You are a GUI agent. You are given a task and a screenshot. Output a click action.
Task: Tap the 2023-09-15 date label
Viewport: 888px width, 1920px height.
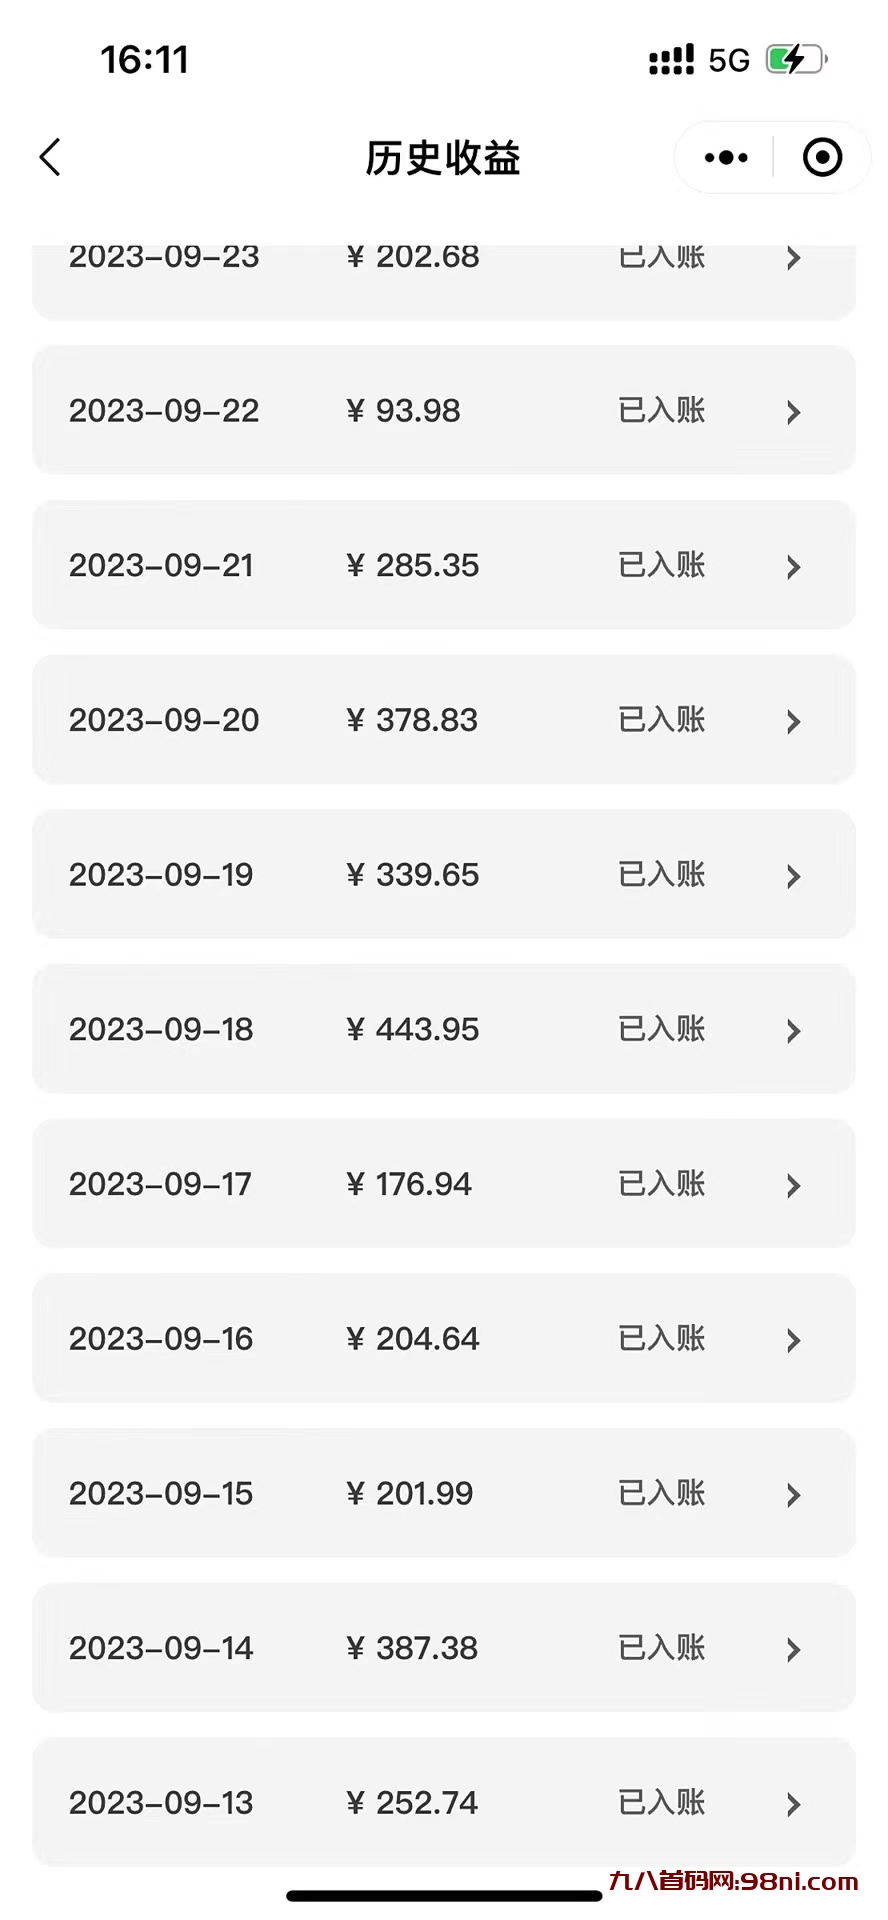pos(161,1493)
